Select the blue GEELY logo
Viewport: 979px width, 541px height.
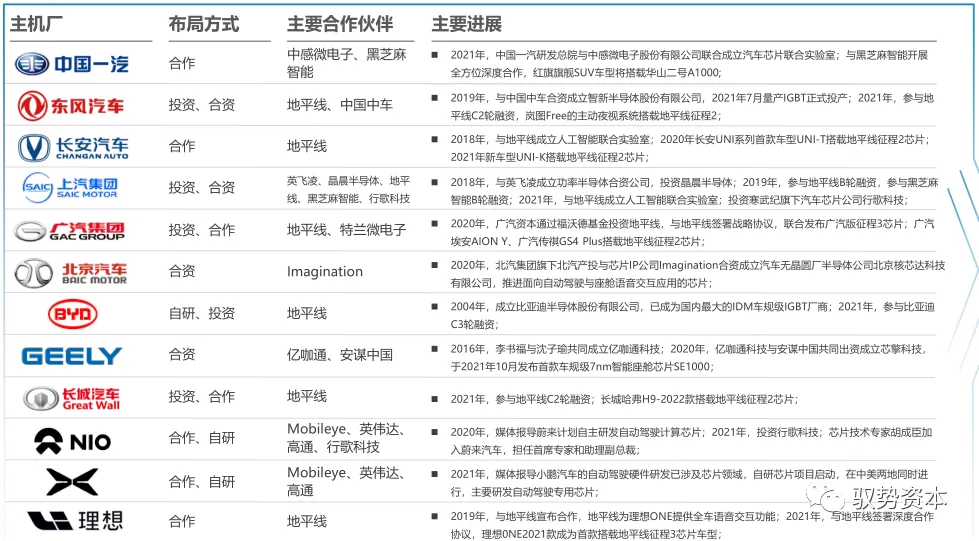72,356
